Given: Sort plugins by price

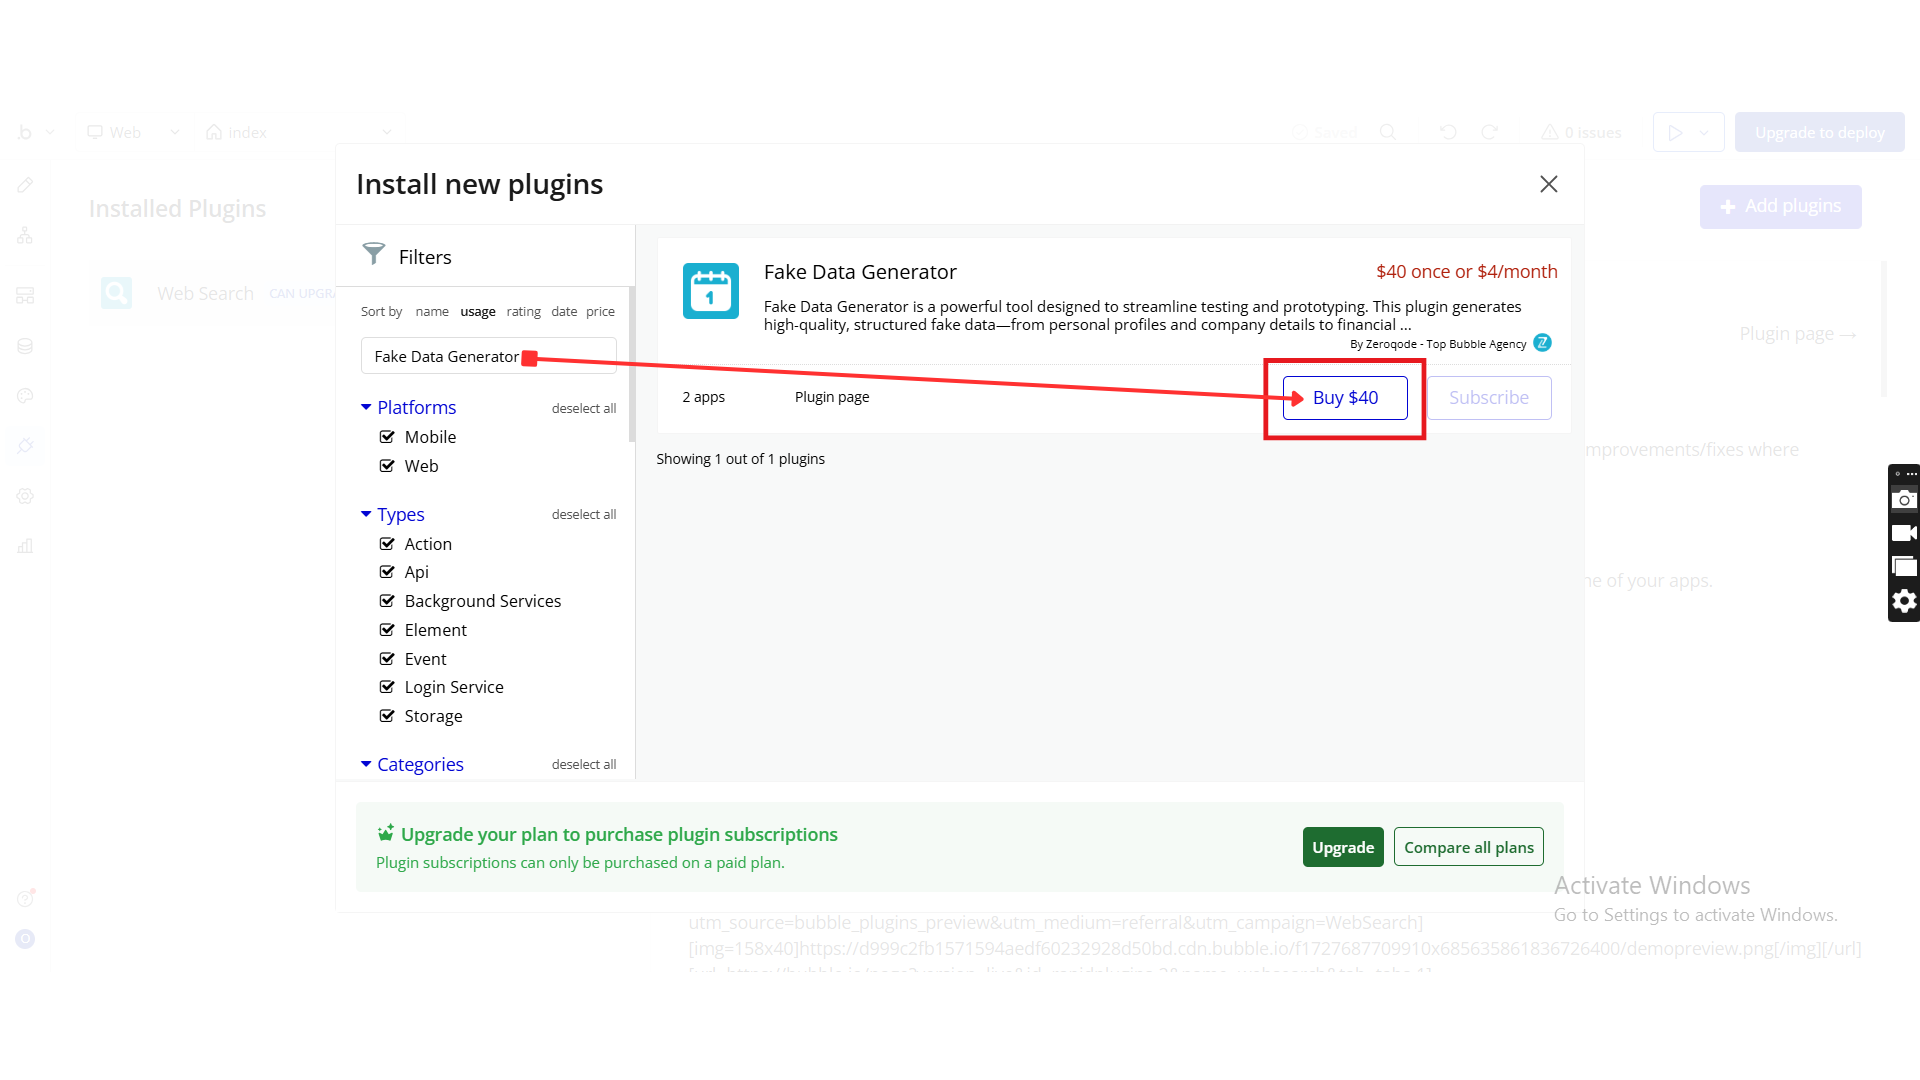Looking at the screenshot, I should tap(600, 312).
